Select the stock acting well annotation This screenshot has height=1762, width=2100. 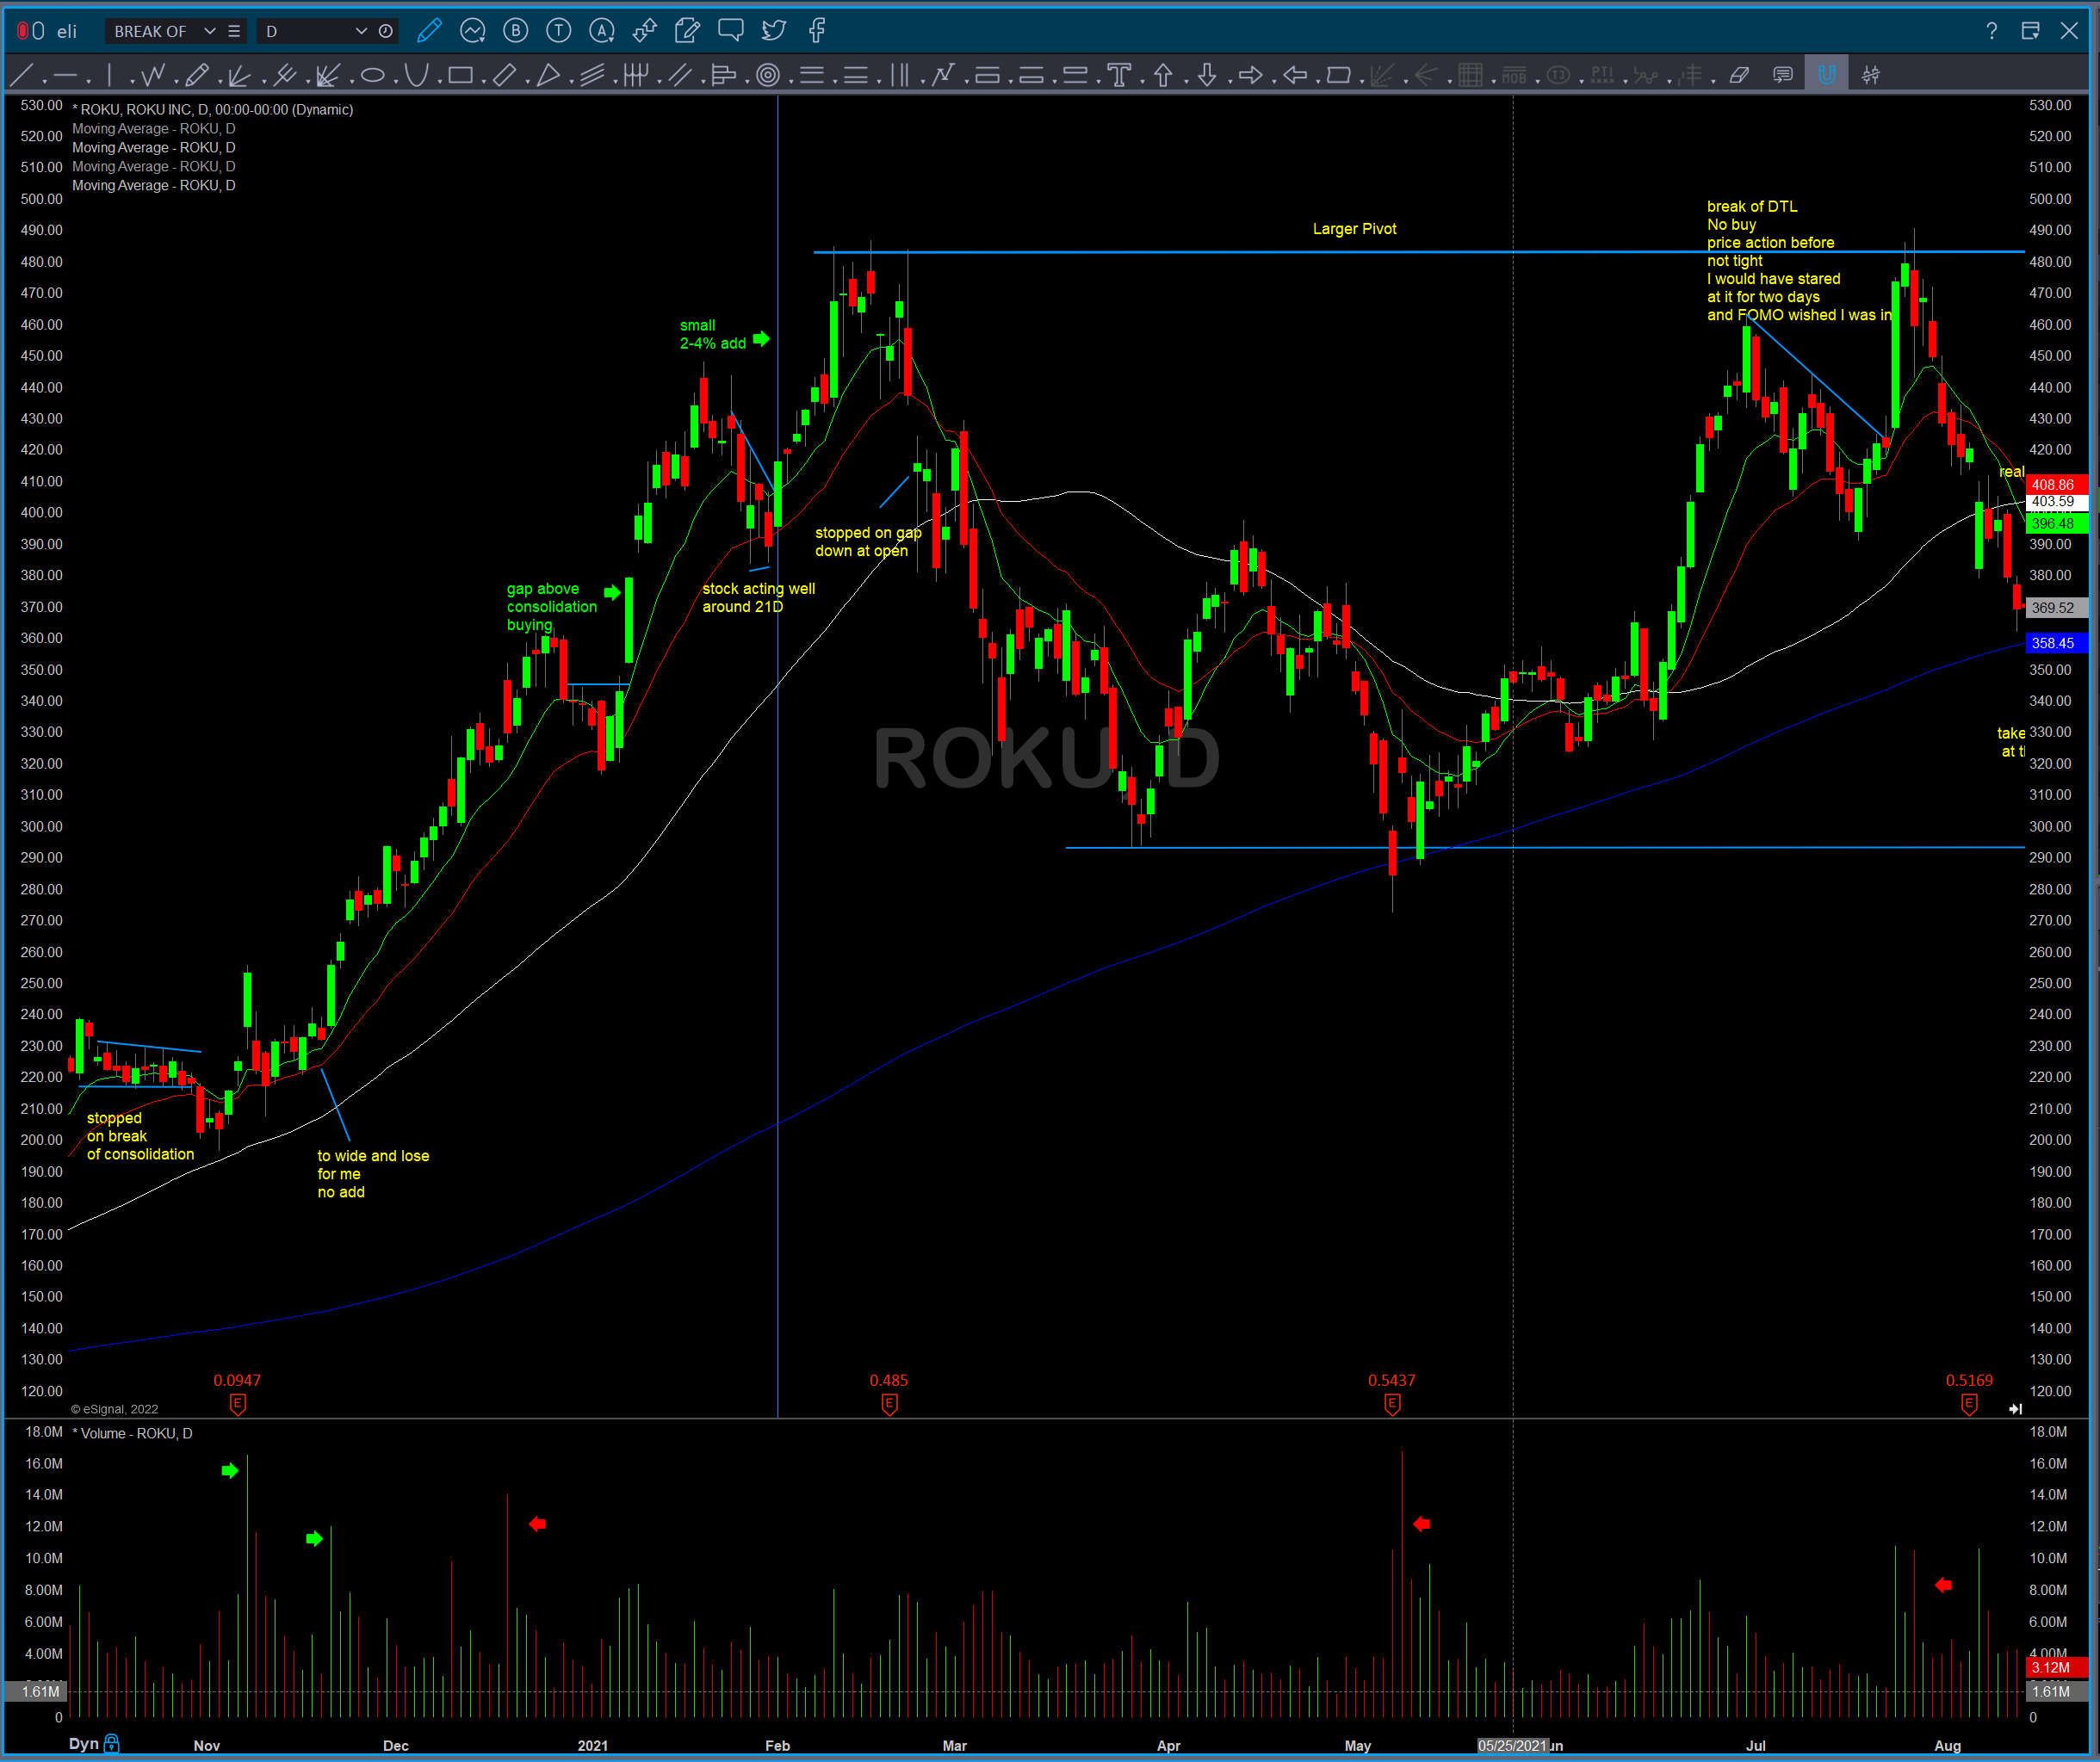(758, 598)
